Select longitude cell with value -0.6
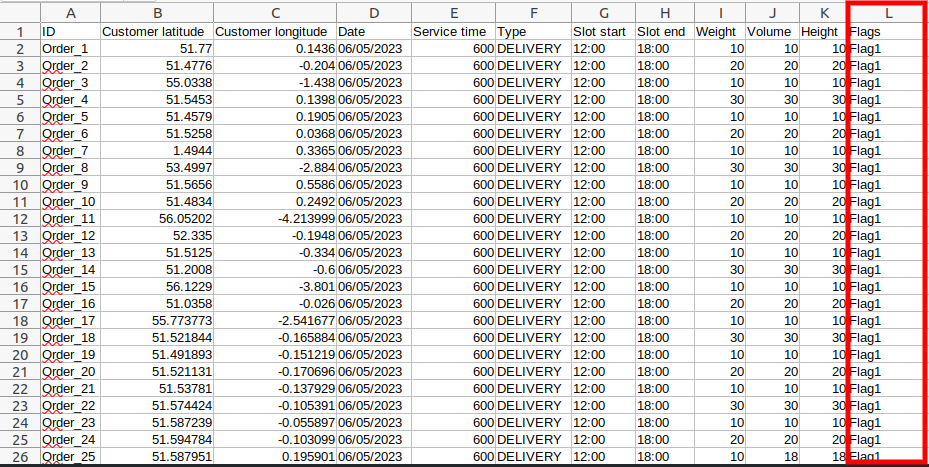 [274, 270]
